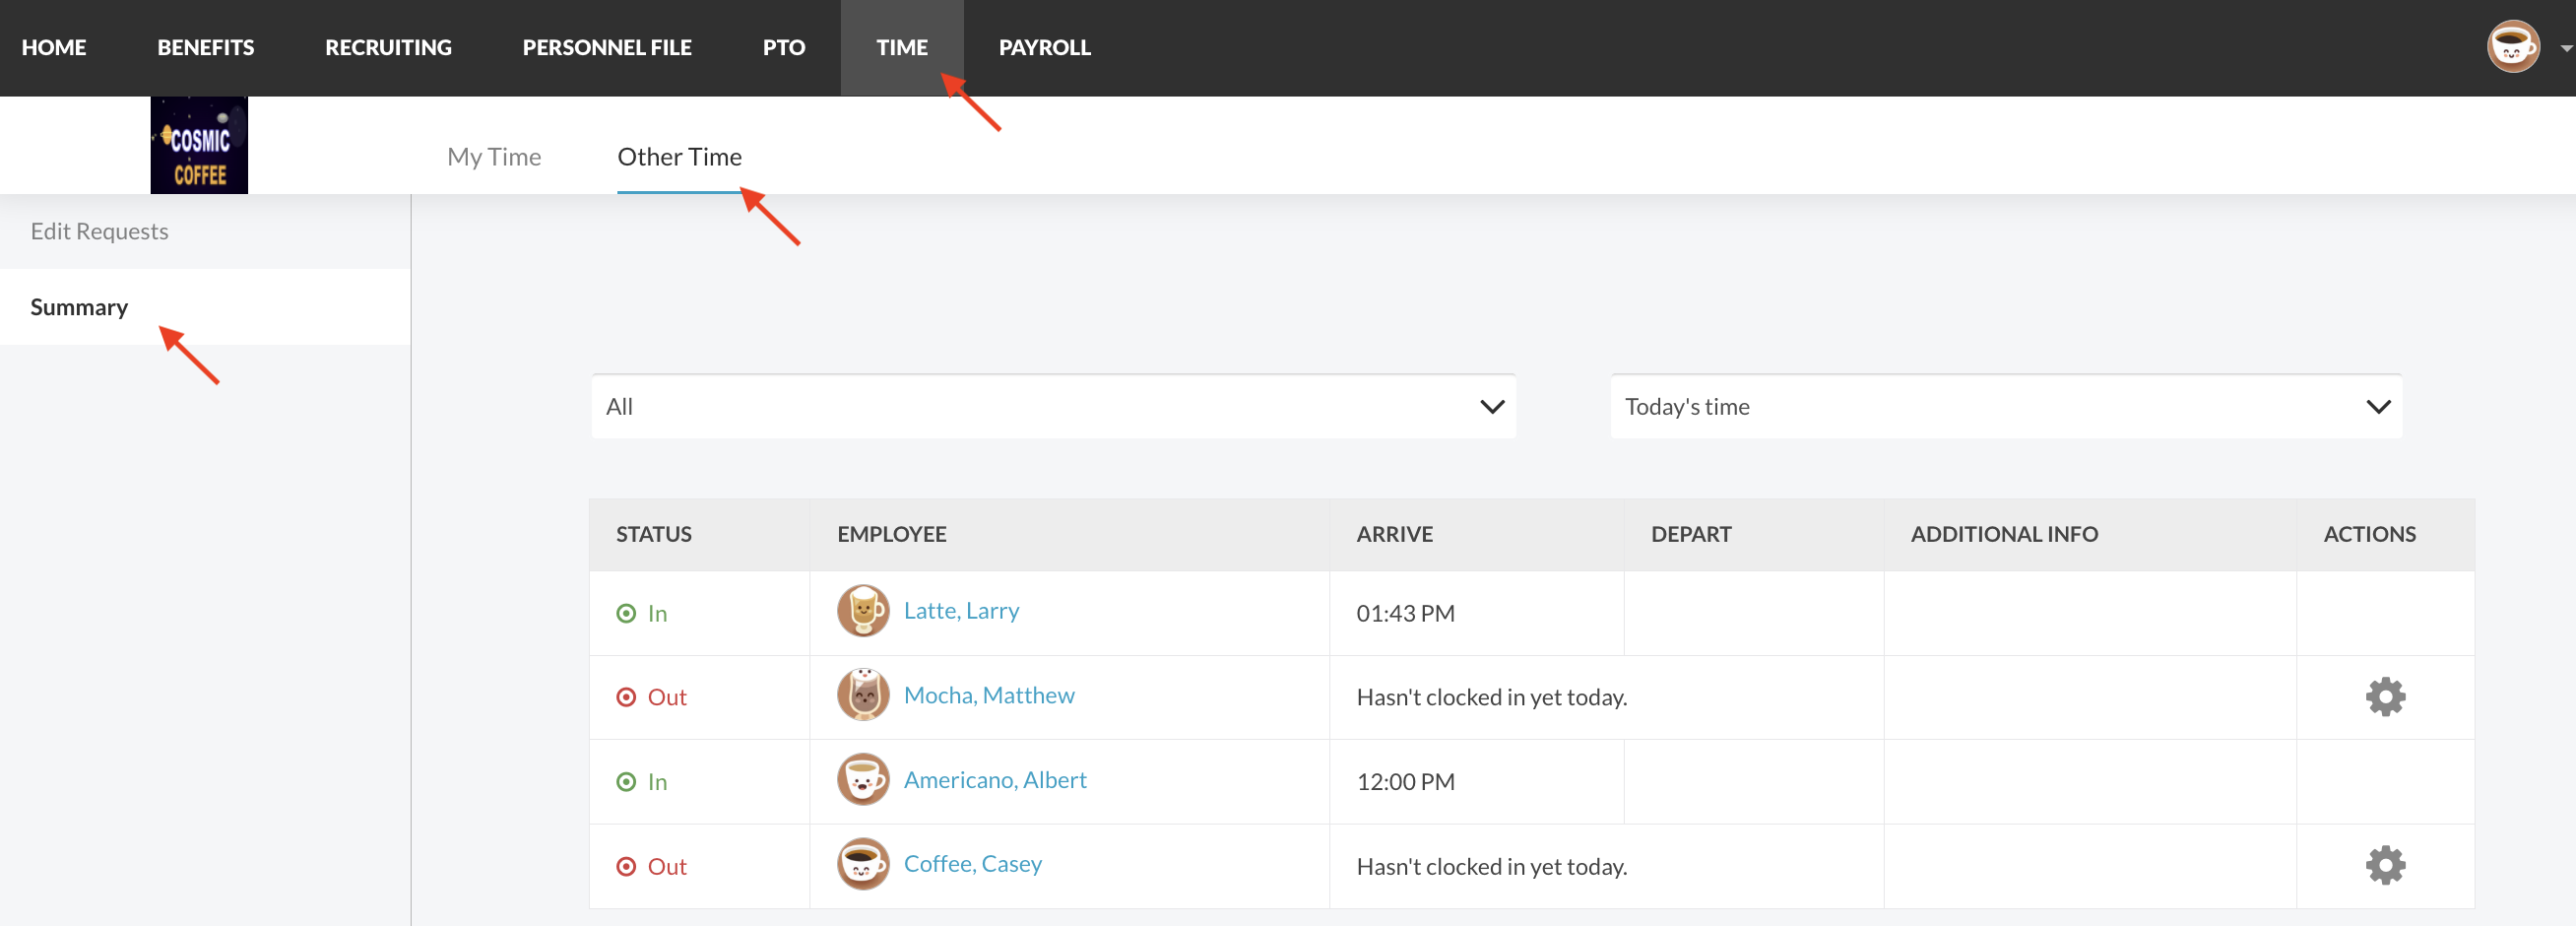The height and width of the screenshot is (926, 2576).
Task: Expand the arrow beside the profile avatar
Action: point(2564,48)
